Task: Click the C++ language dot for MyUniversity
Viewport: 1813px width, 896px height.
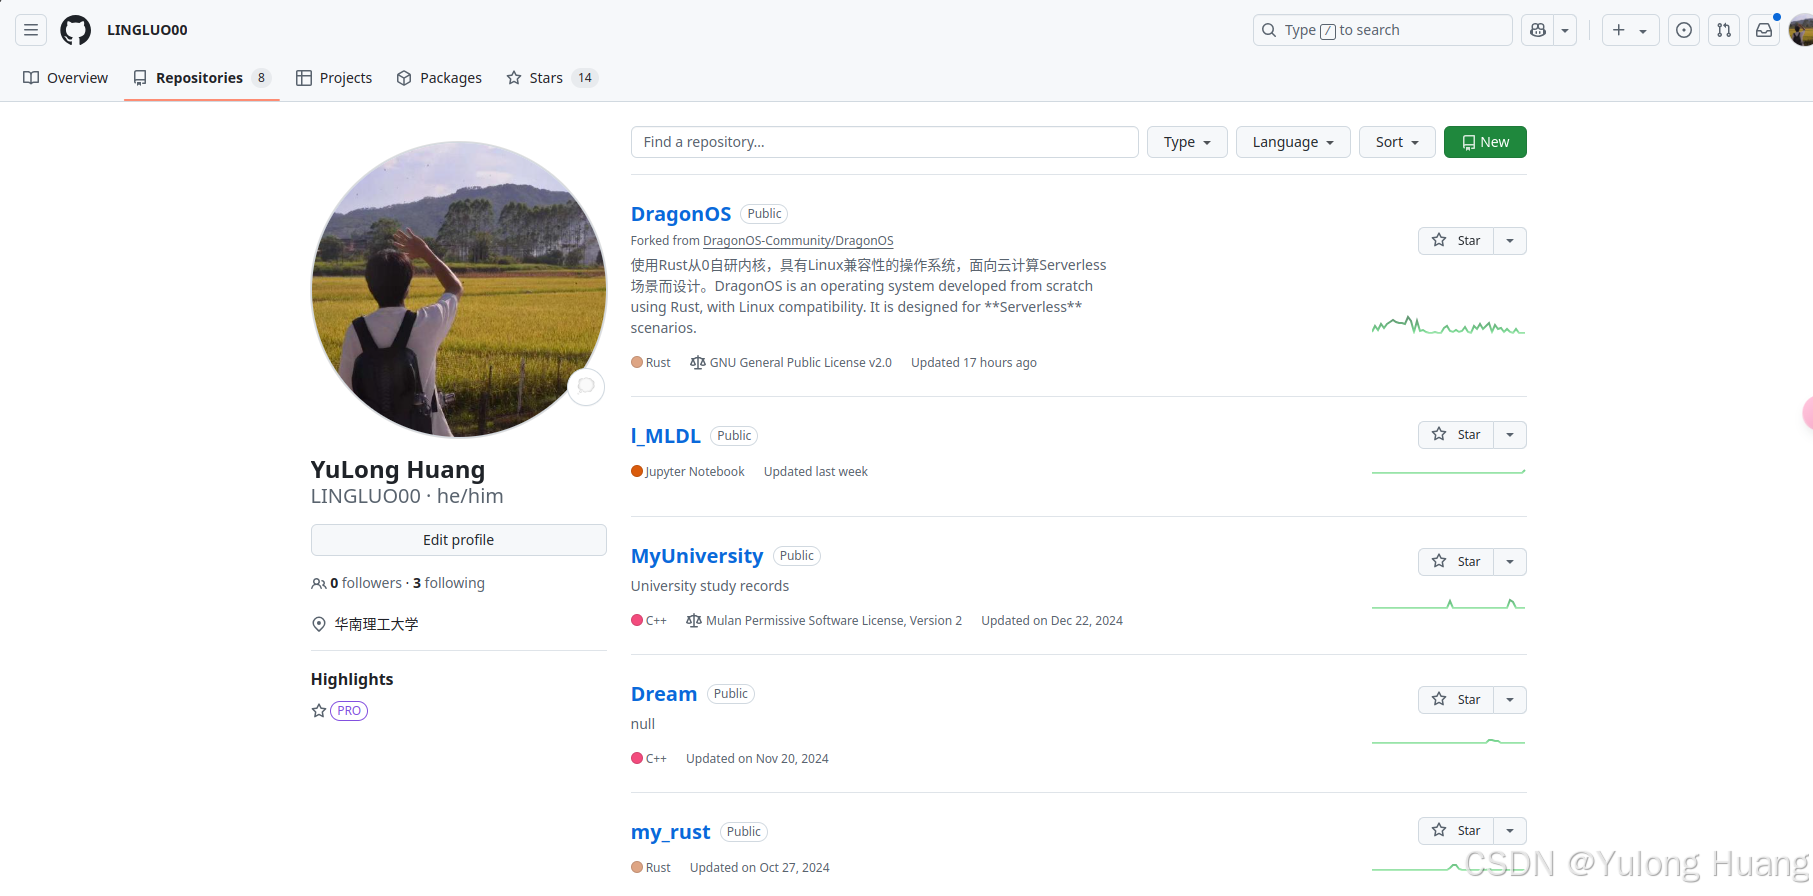Action: click(637, 620)
